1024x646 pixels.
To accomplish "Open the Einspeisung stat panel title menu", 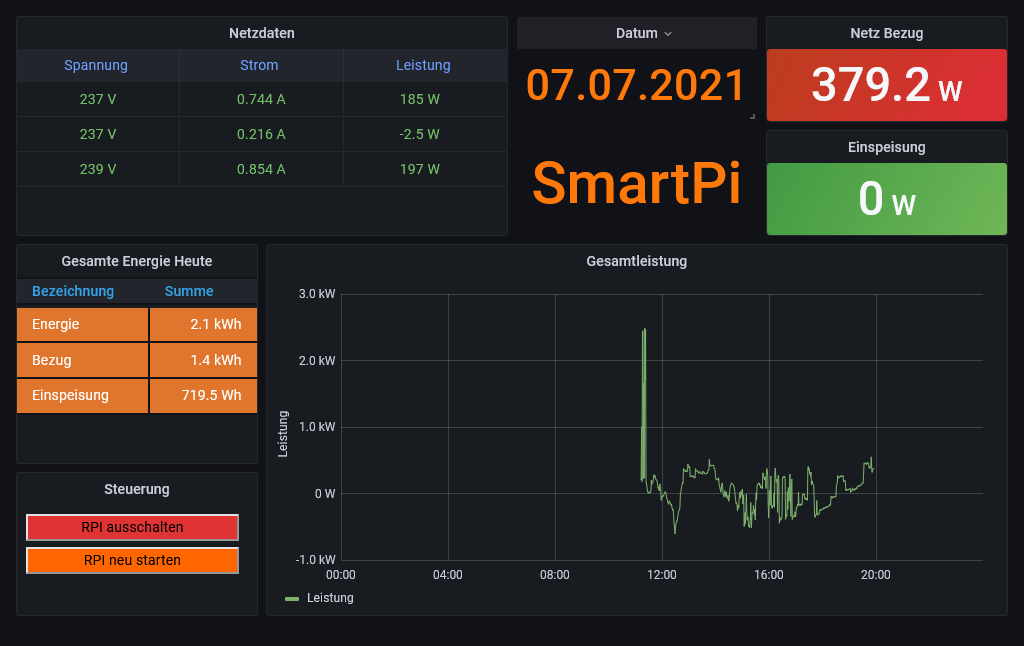I will click(886, 147).
